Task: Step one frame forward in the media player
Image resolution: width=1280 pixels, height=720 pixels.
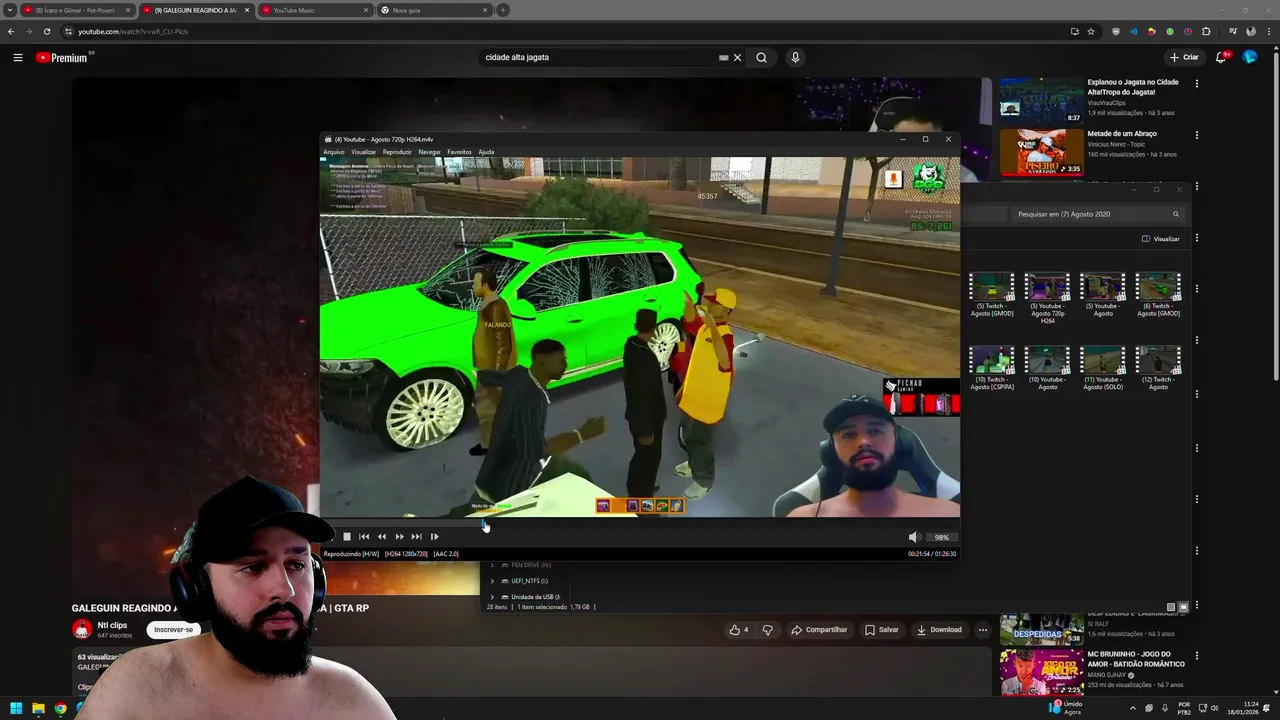Action: point(434,537)
